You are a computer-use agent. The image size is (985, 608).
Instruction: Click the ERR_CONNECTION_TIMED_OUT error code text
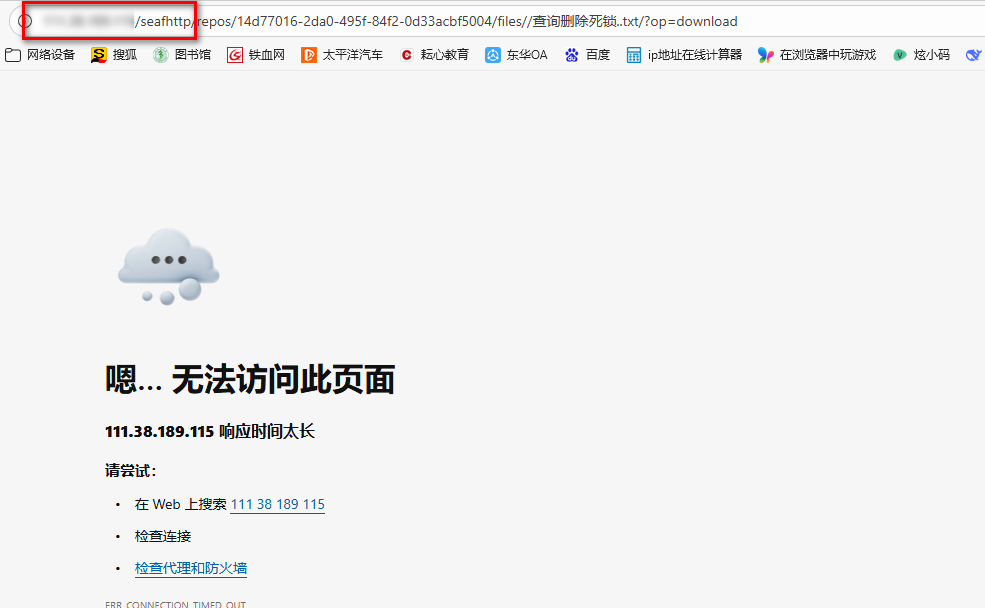175,604
